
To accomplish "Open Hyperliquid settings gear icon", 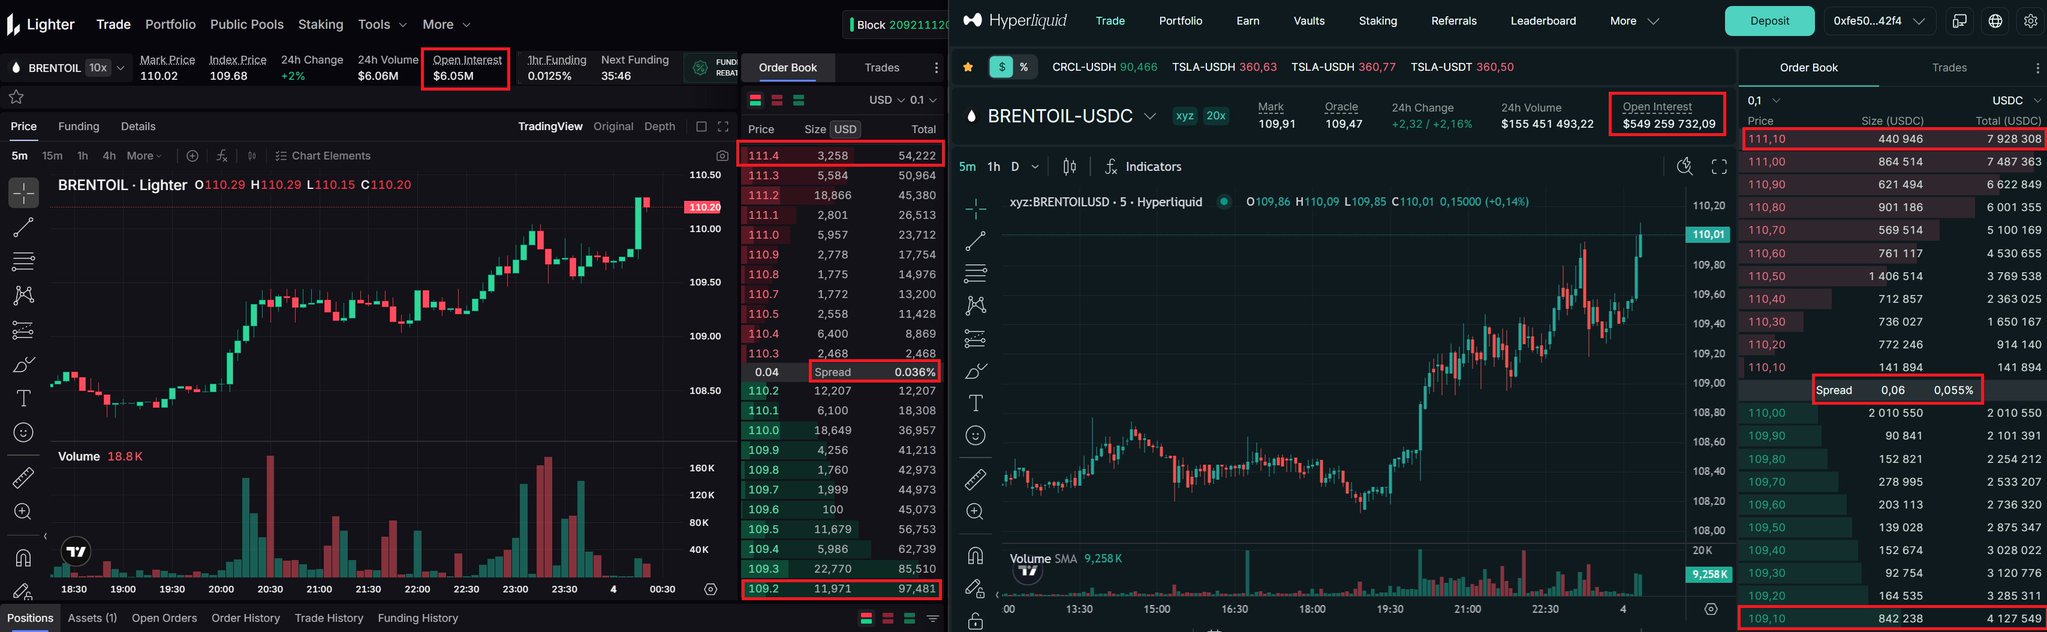I will [x=2030, y=21].
